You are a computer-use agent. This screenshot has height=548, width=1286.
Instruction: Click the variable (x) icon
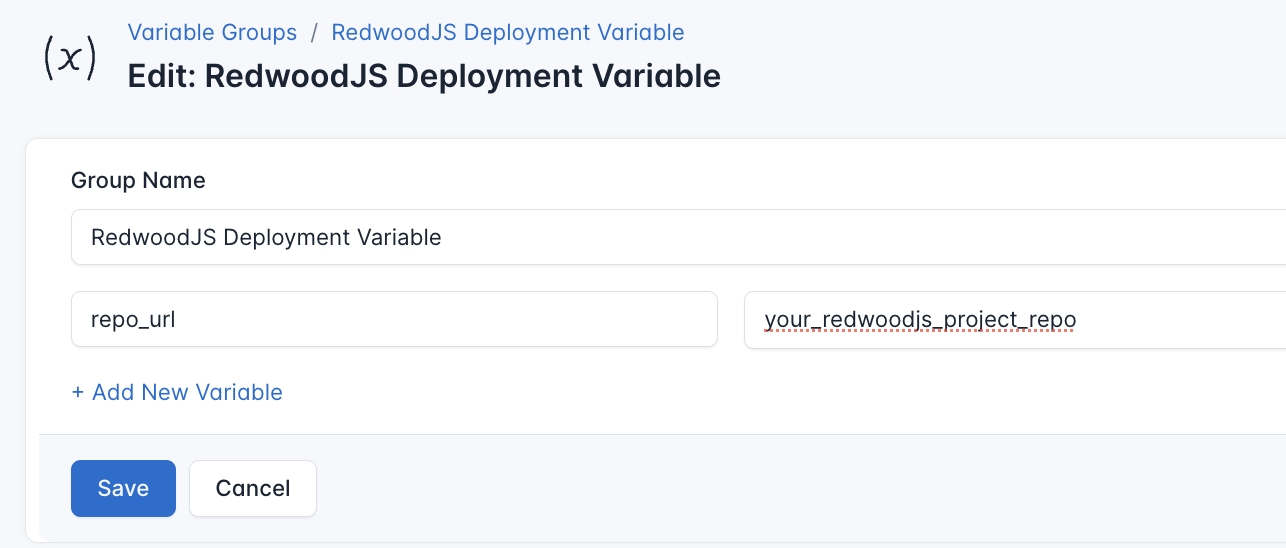click(x=70, y=58)
